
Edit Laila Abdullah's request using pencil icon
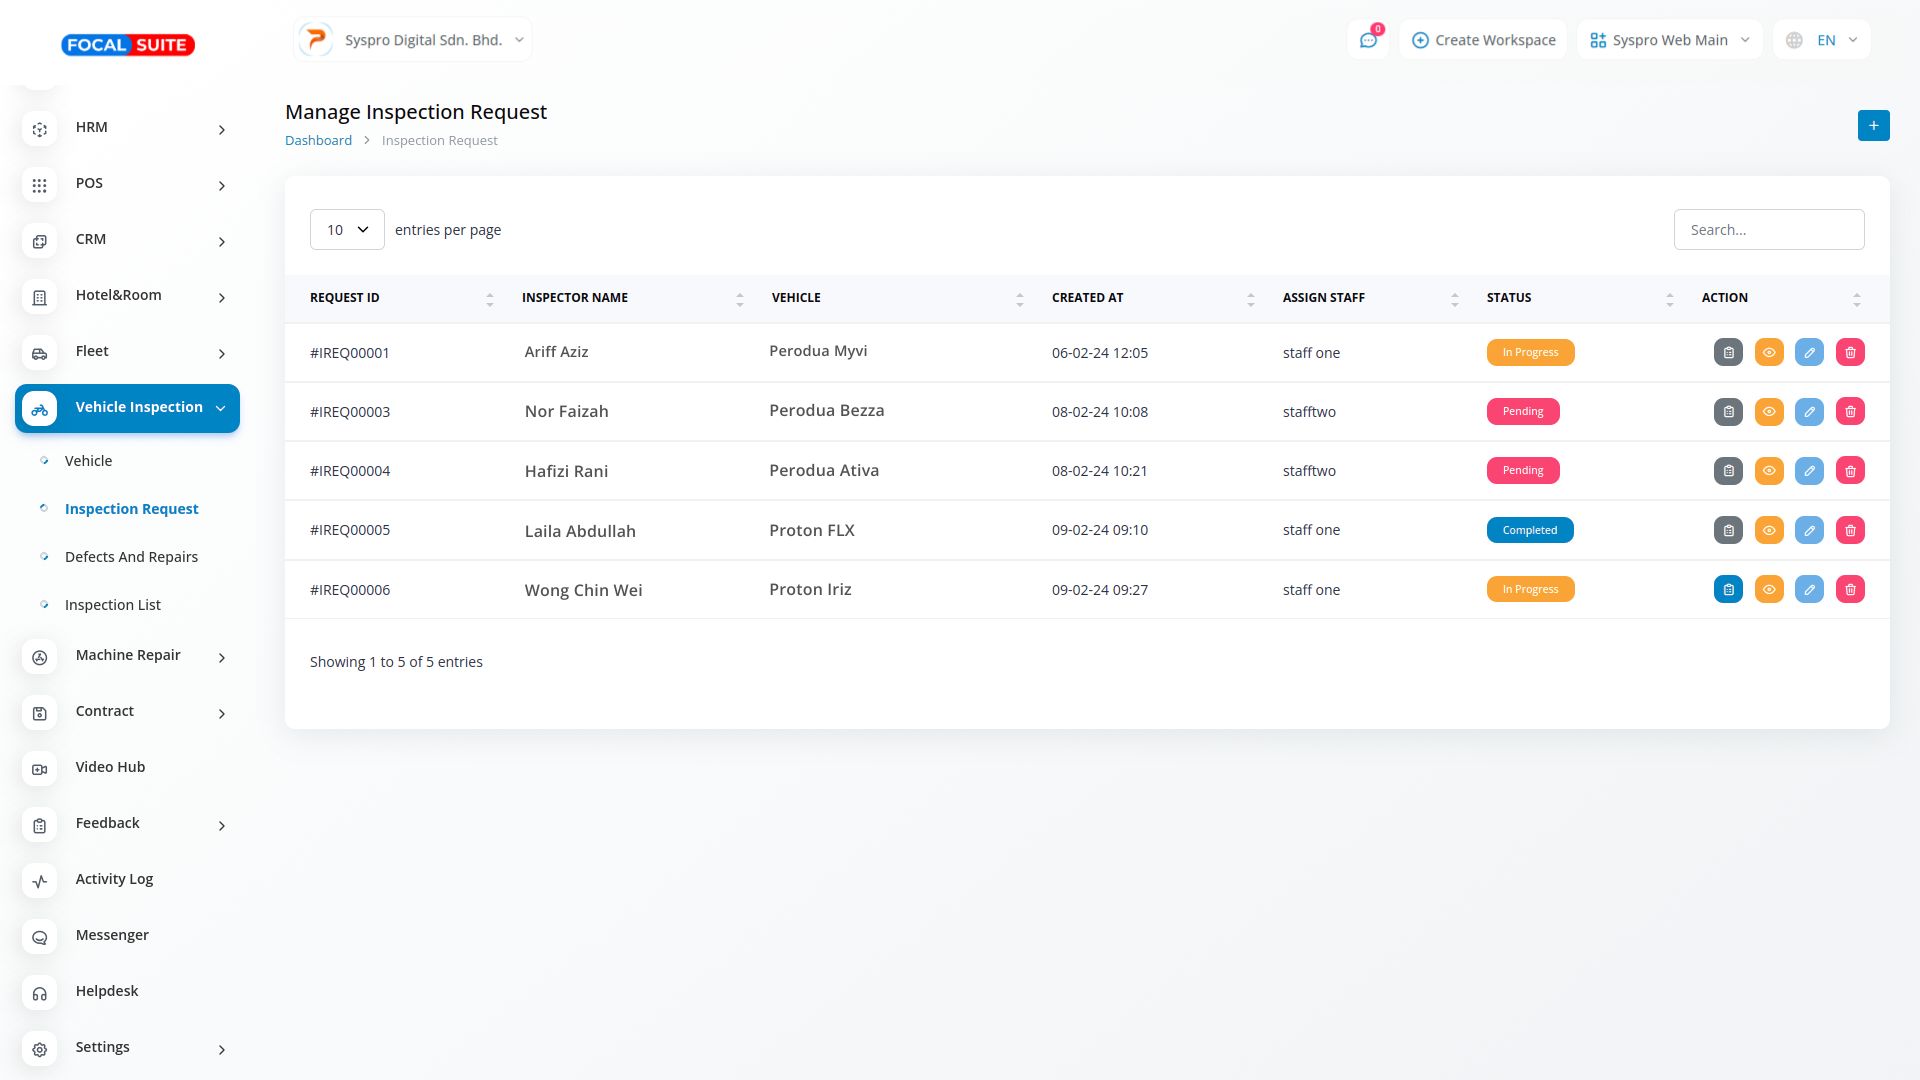[x=1809, y=530]
